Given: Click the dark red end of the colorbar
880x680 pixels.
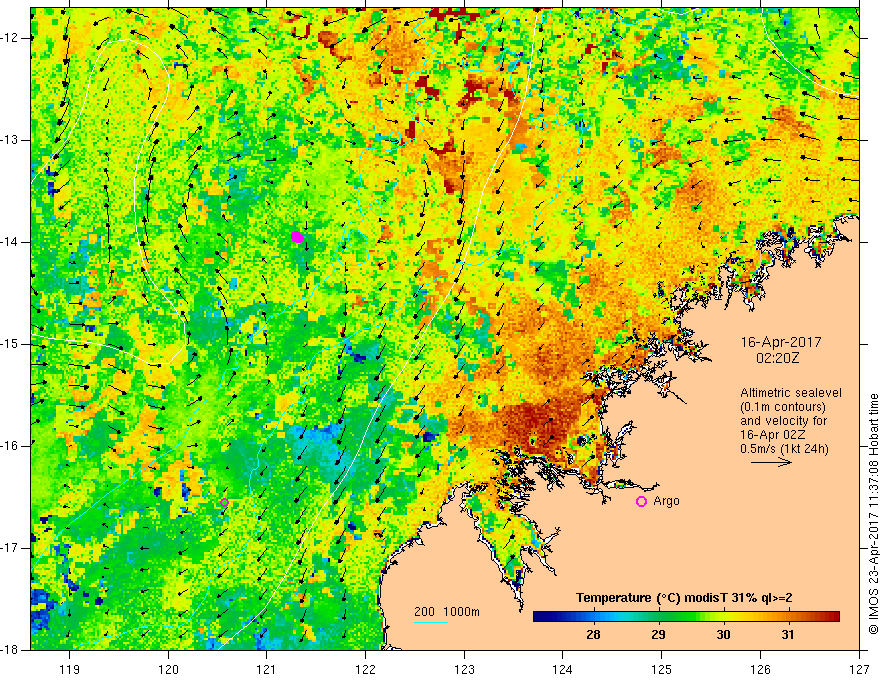Looking at the screenshot, I should (x=833, y=617).
